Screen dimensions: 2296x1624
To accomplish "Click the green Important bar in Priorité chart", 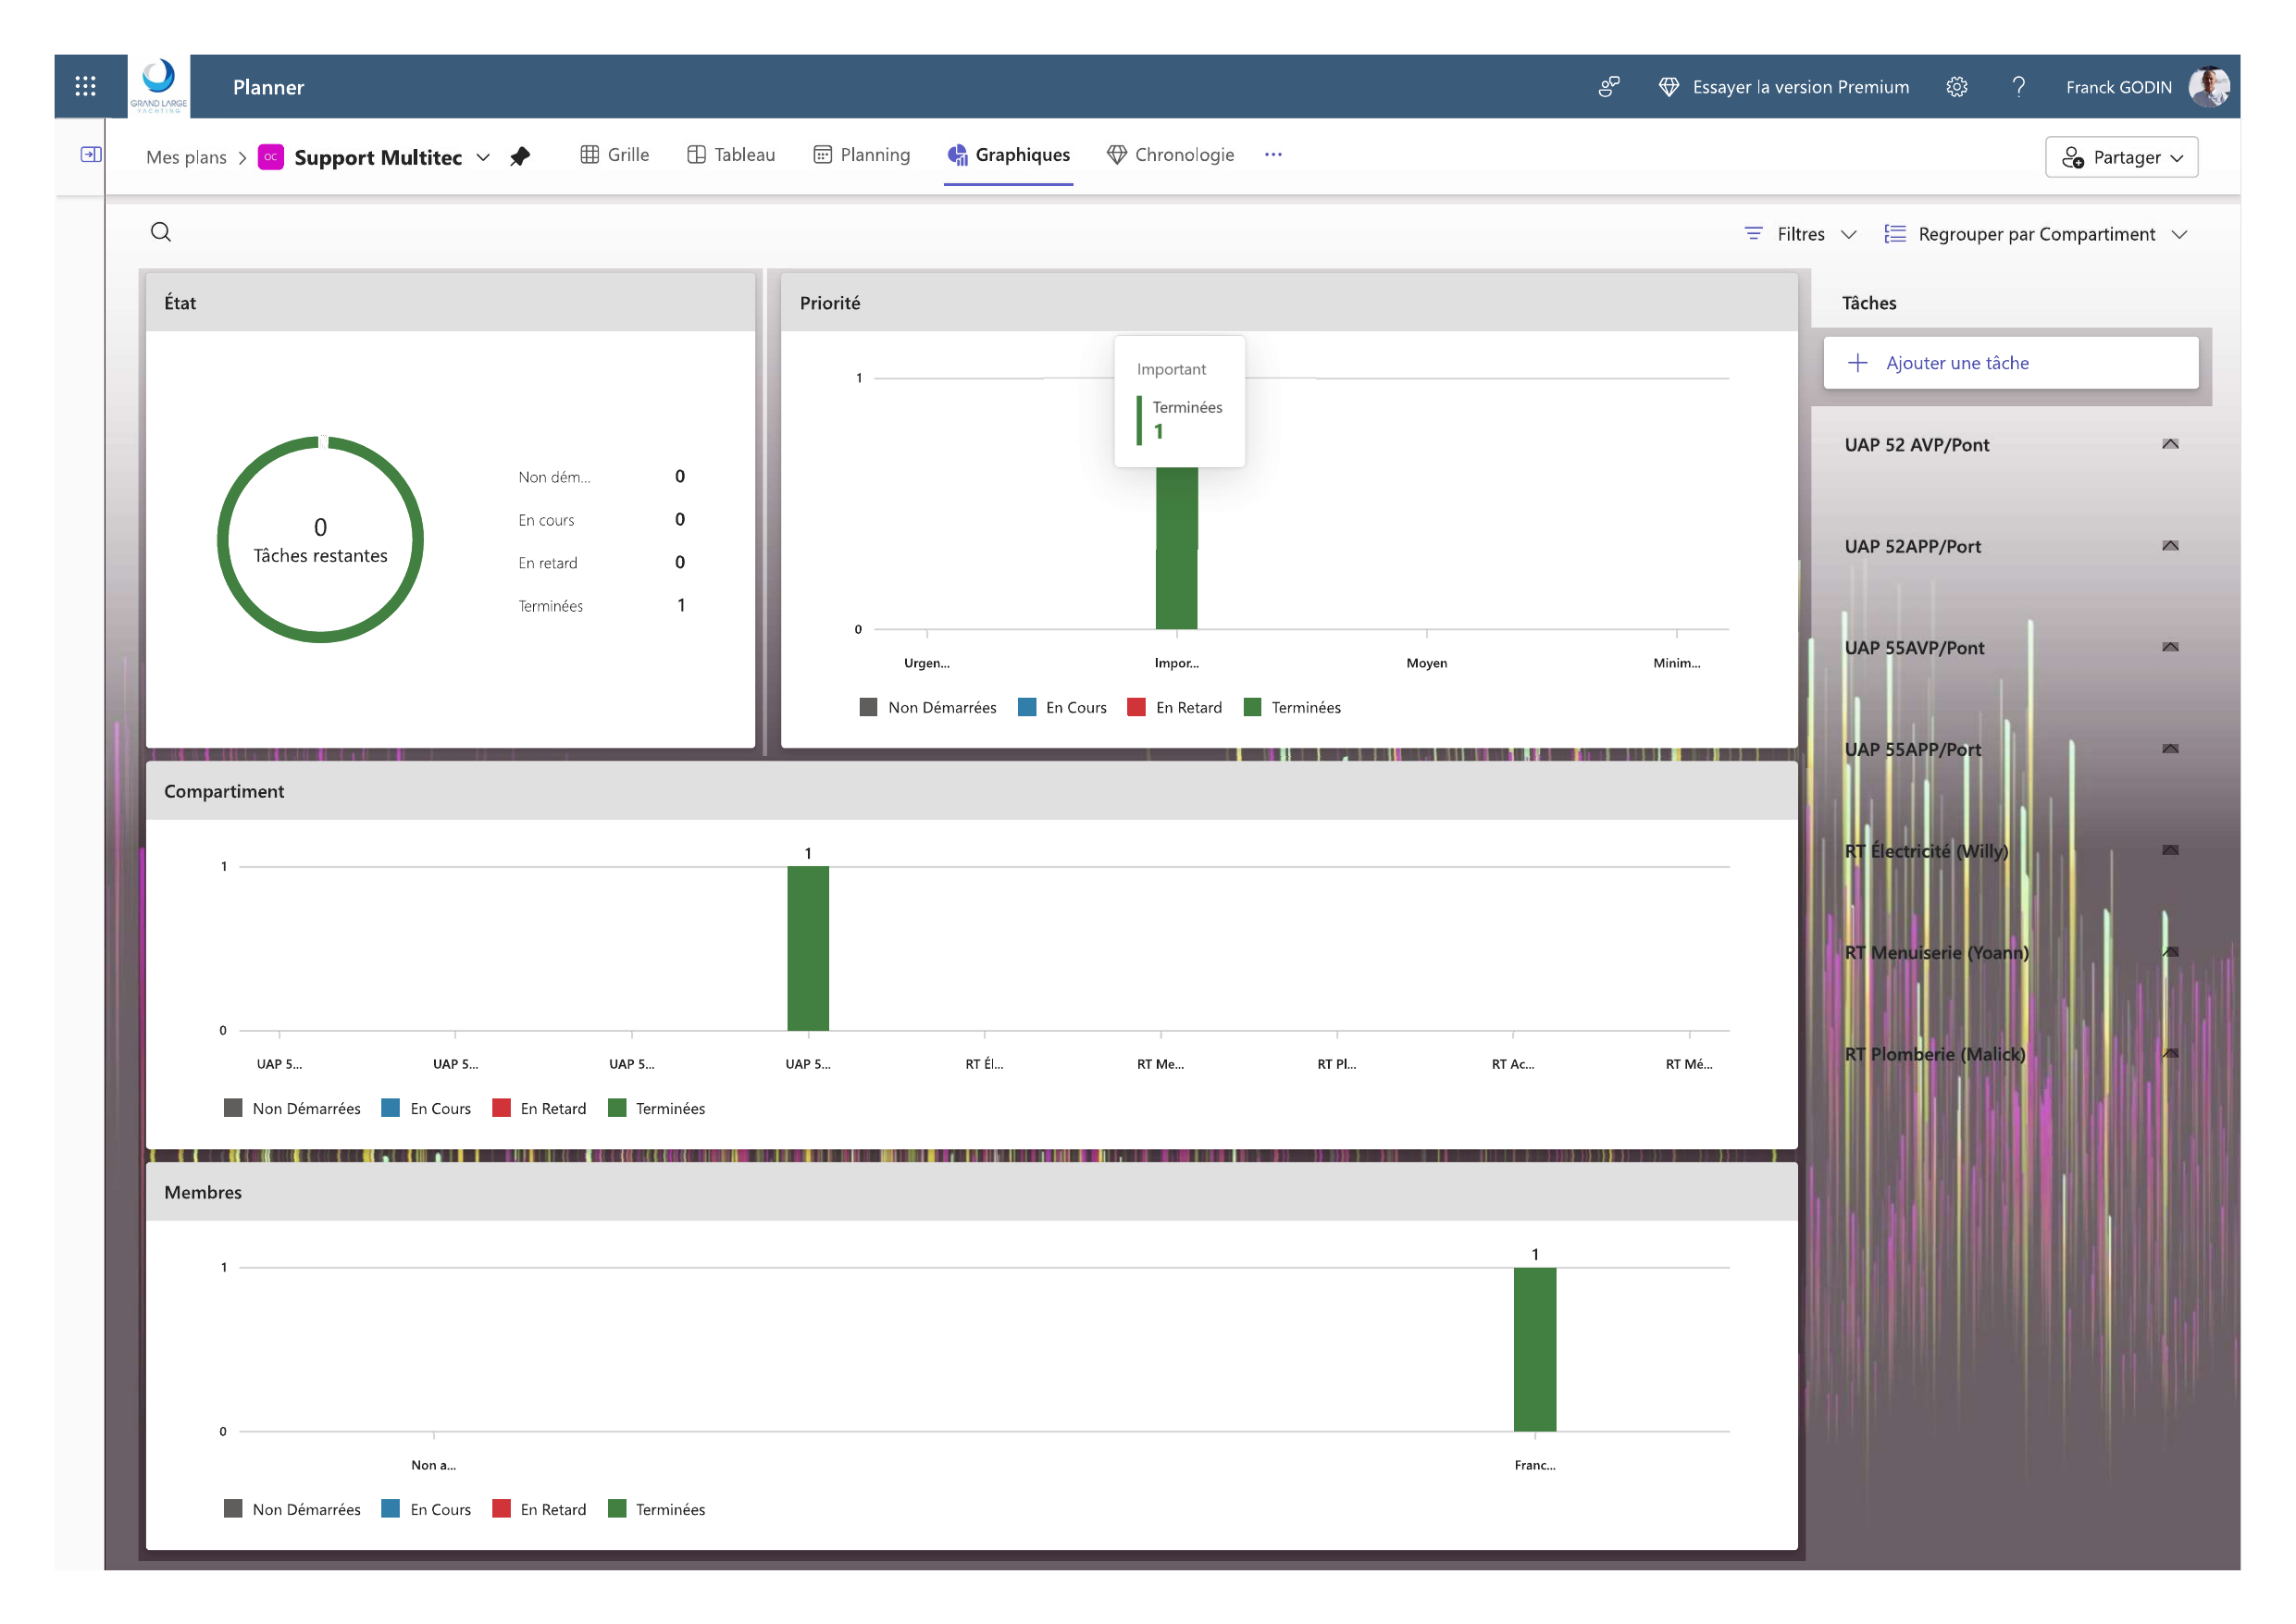I will (x=1176, y=560).
